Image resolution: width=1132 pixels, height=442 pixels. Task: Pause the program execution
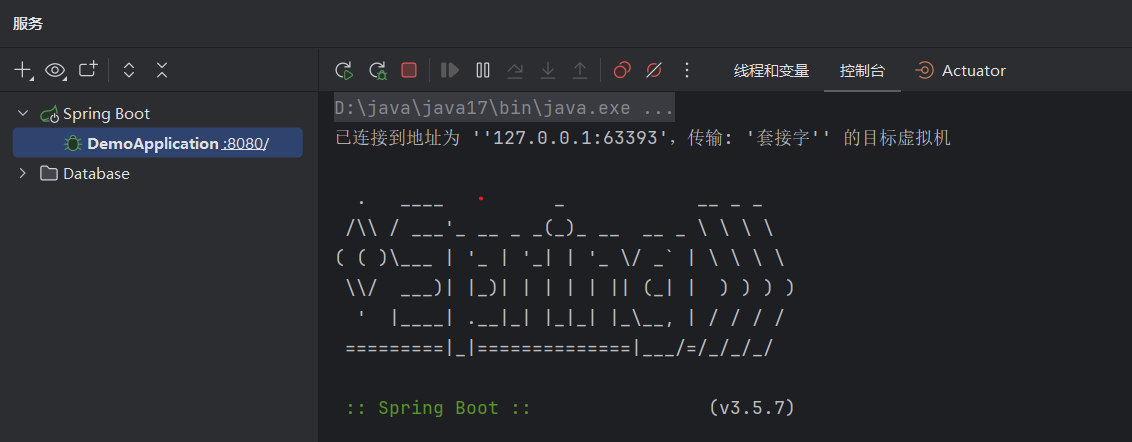(x=483, y=70)
